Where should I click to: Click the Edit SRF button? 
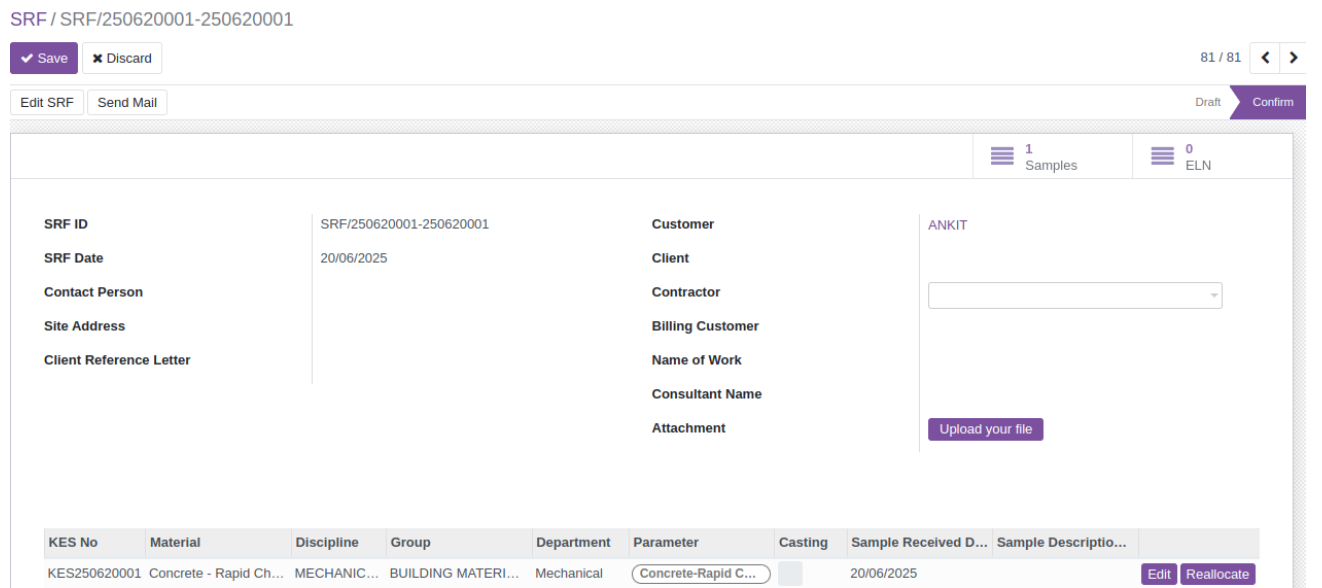47,102
